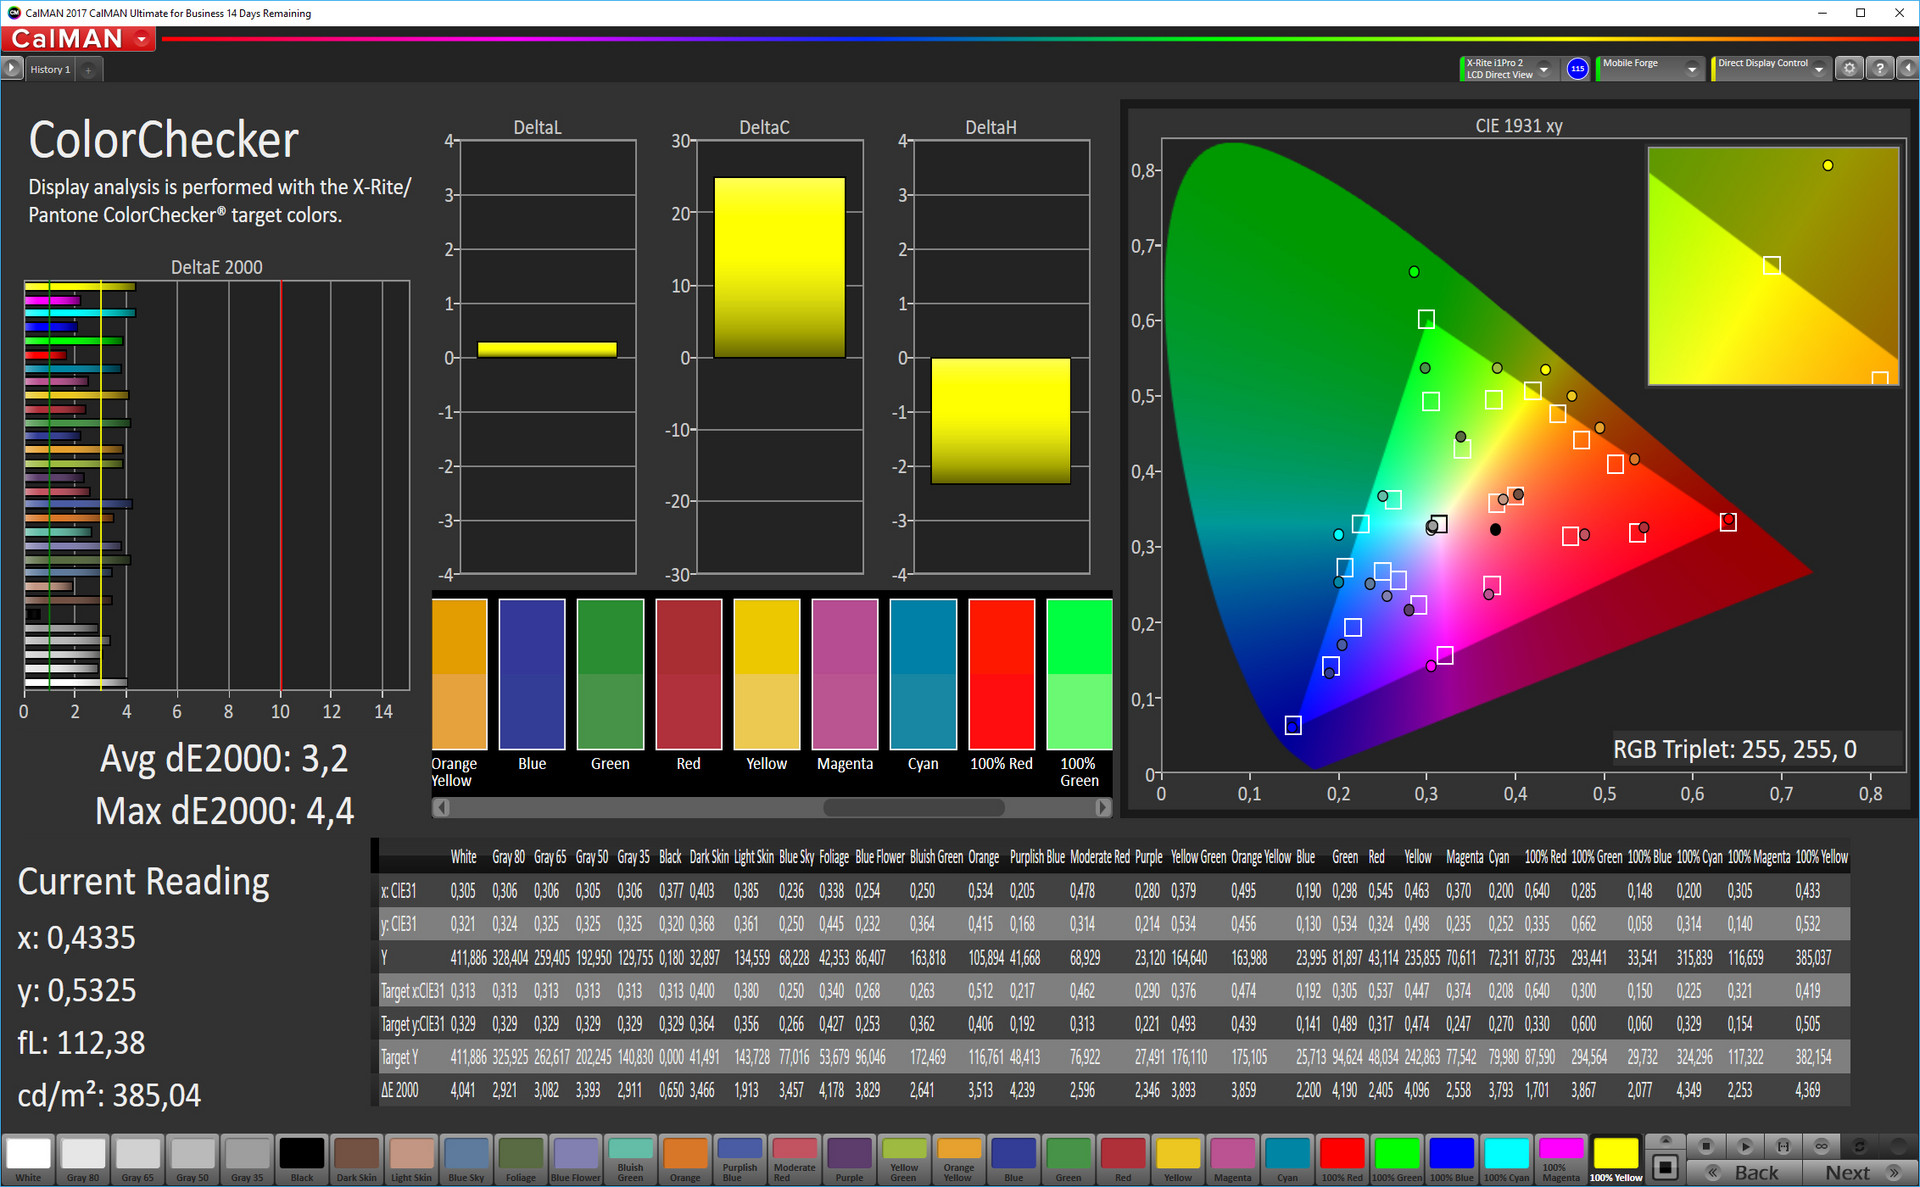Select the Dark Skin patch in the bottom strip

tap(357, 1160)
